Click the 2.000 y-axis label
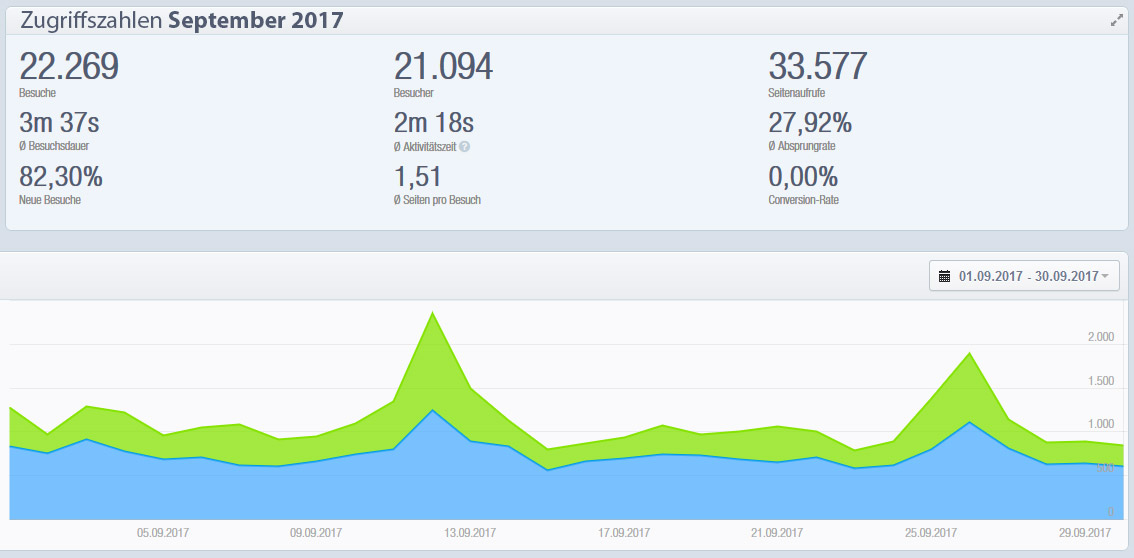 (1100, 337)
